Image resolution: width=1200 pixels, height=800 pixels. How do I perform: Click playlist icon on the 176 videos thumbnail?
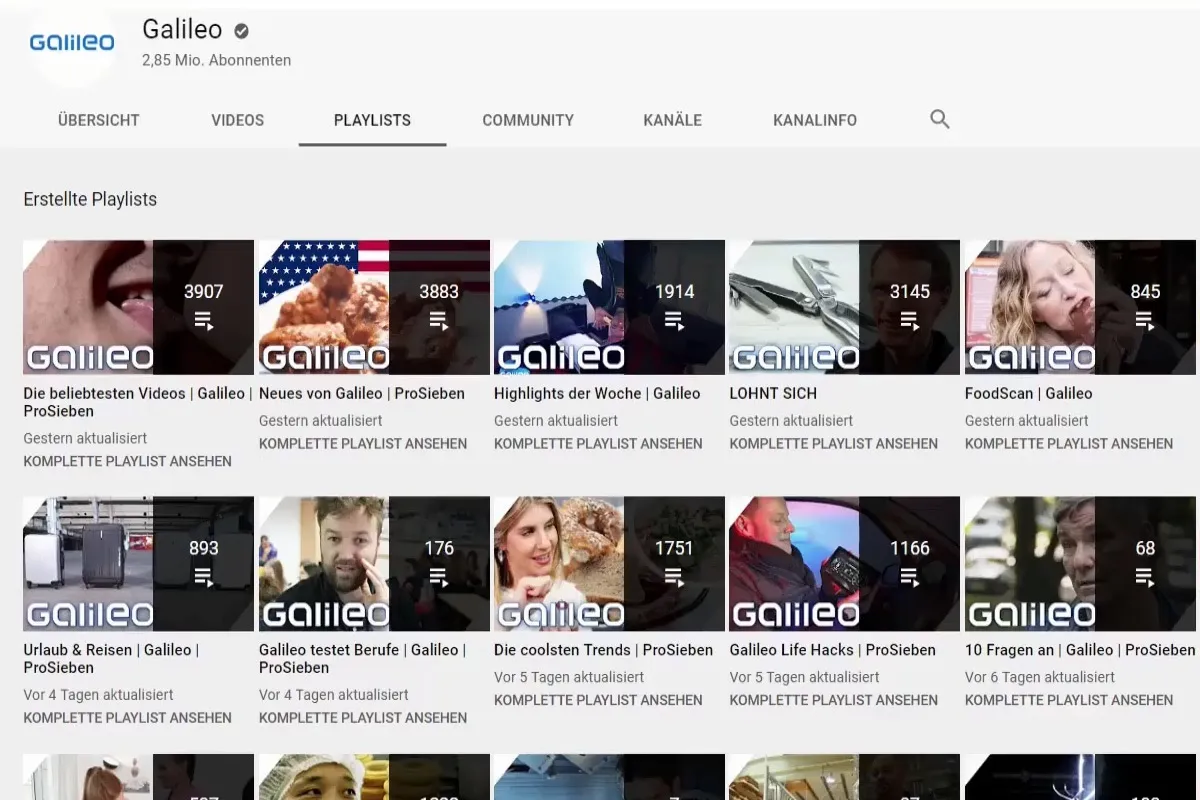439,577
